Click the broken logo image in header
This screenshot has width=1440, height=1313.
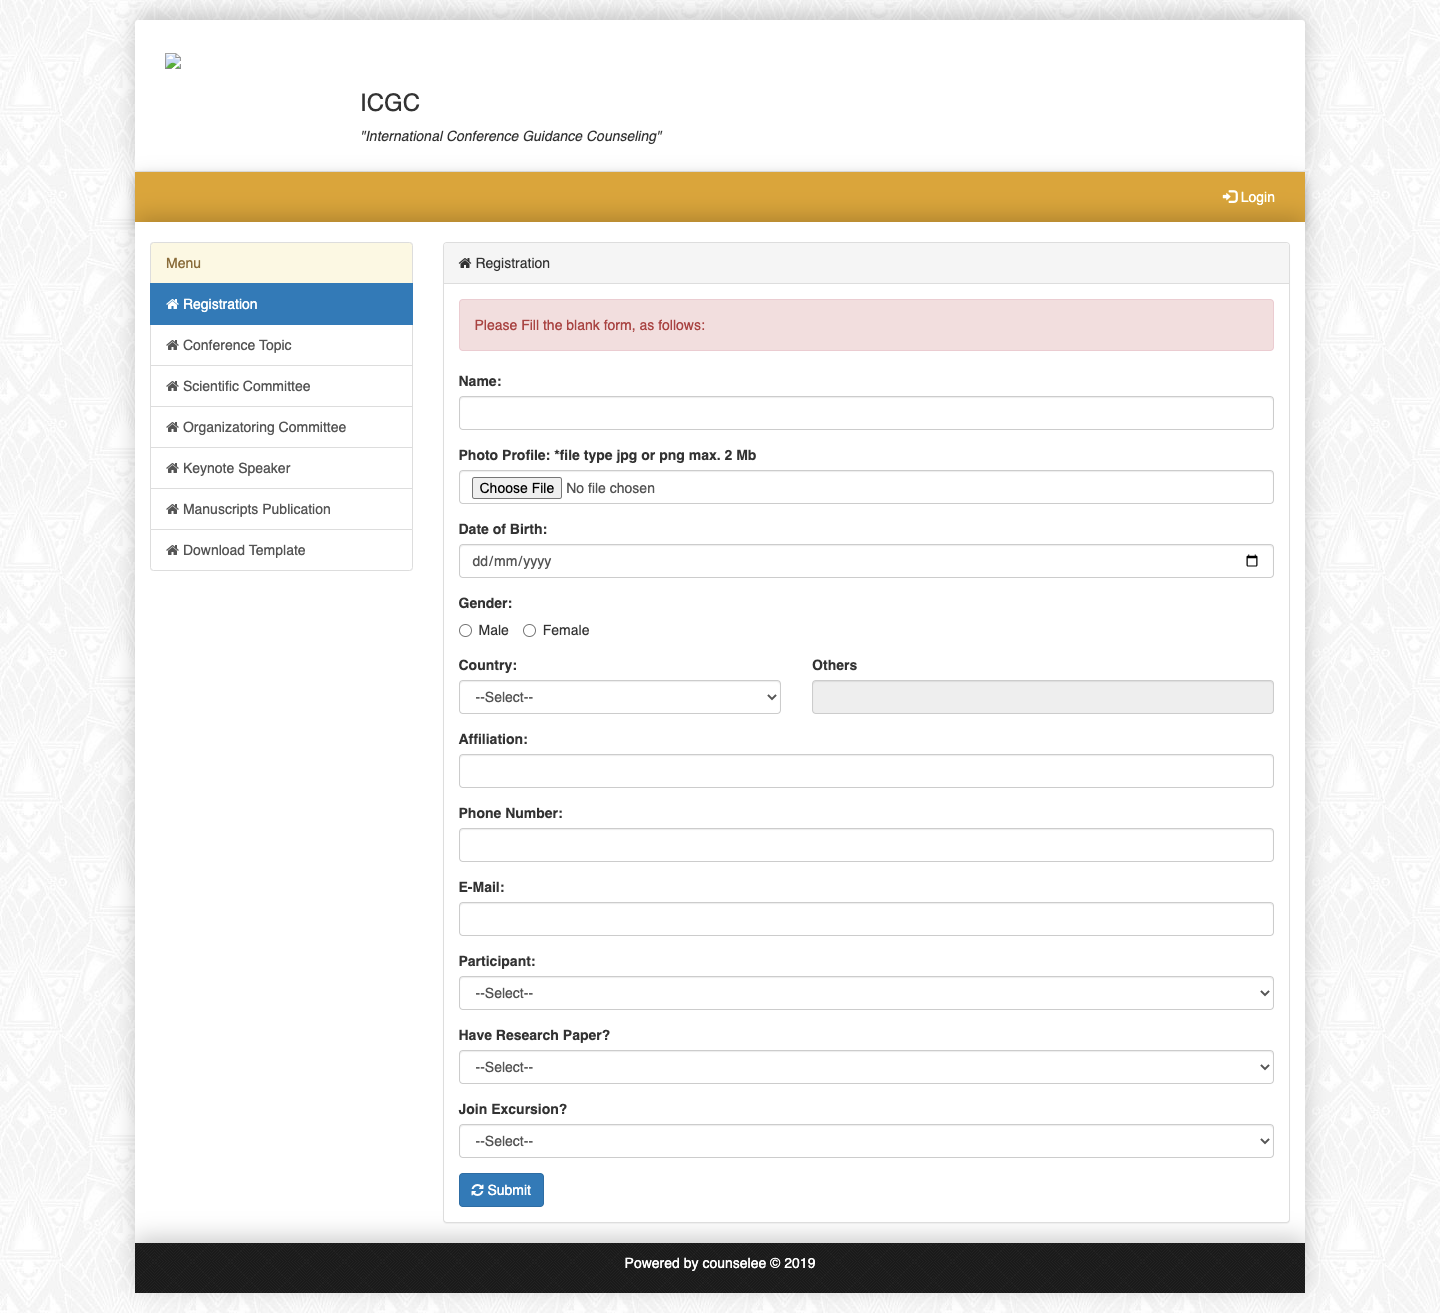click(x=173, y=61)
